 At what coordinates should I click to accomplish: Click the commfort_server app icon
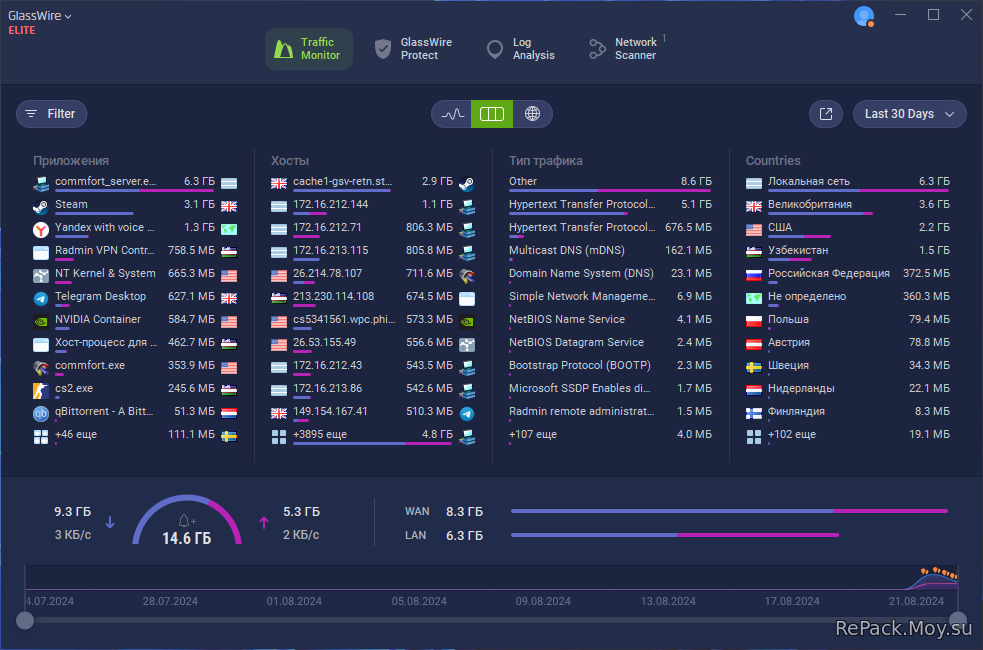pos(41,184)
